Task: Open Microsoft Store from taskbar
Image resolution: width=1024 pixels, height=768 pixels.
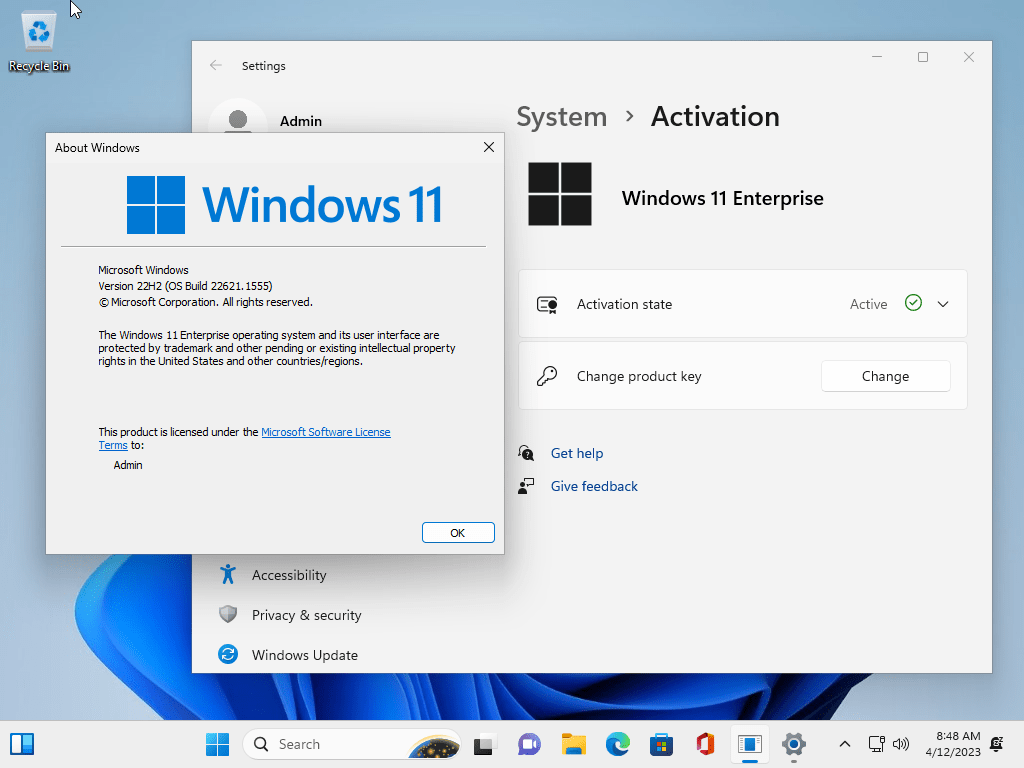Action: [x=662, y=744]
